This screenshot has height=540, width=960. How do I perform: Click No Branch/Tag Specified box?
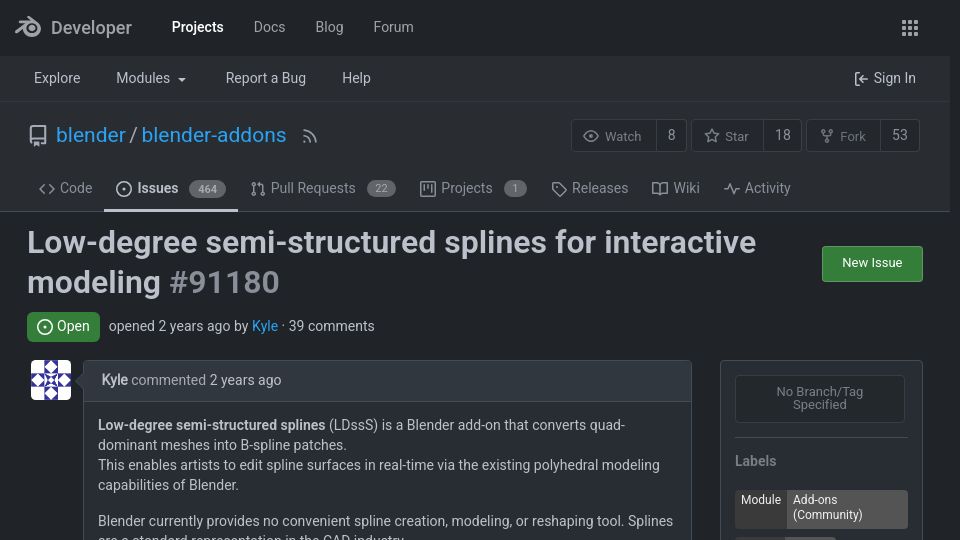[x=819, y=399]
